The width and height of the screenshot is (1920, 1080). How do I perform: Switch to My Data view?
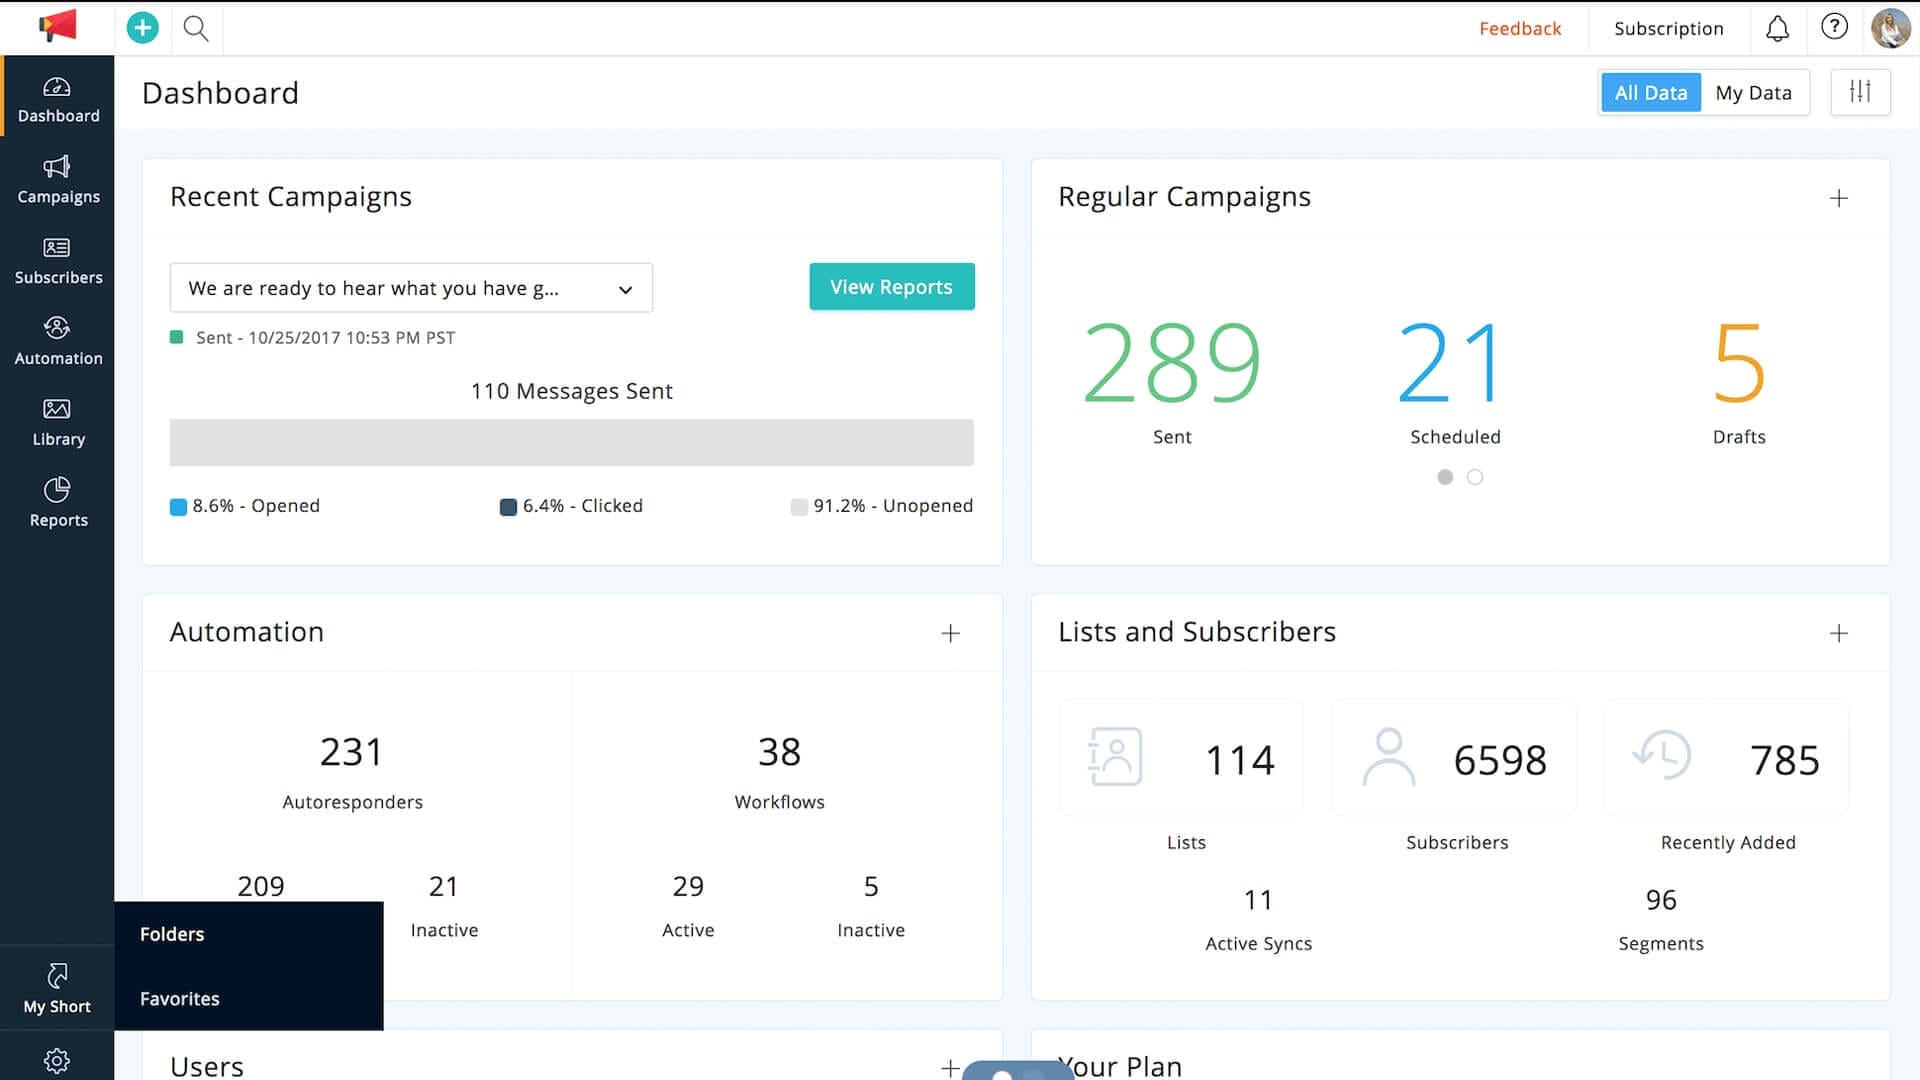point(1754,93)
